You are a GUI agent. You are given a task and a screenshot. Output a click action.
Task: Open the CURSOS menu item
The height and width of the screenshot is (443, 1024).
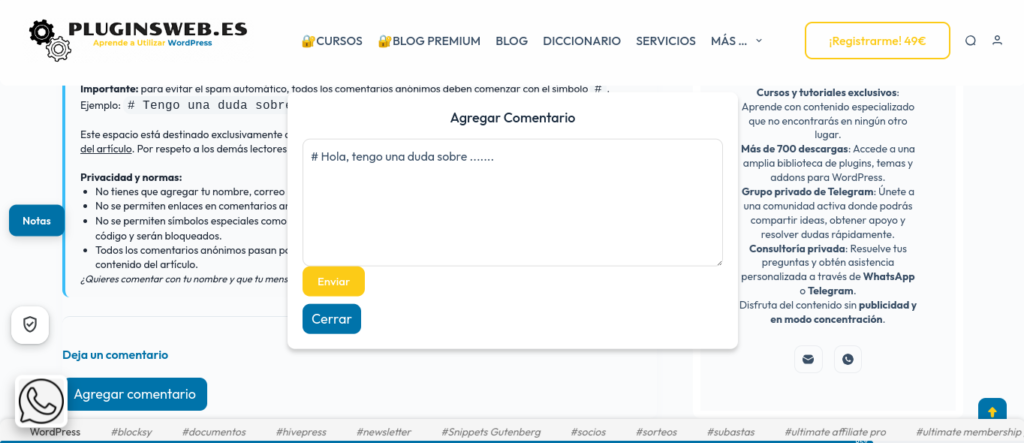(x=332, y=41)
